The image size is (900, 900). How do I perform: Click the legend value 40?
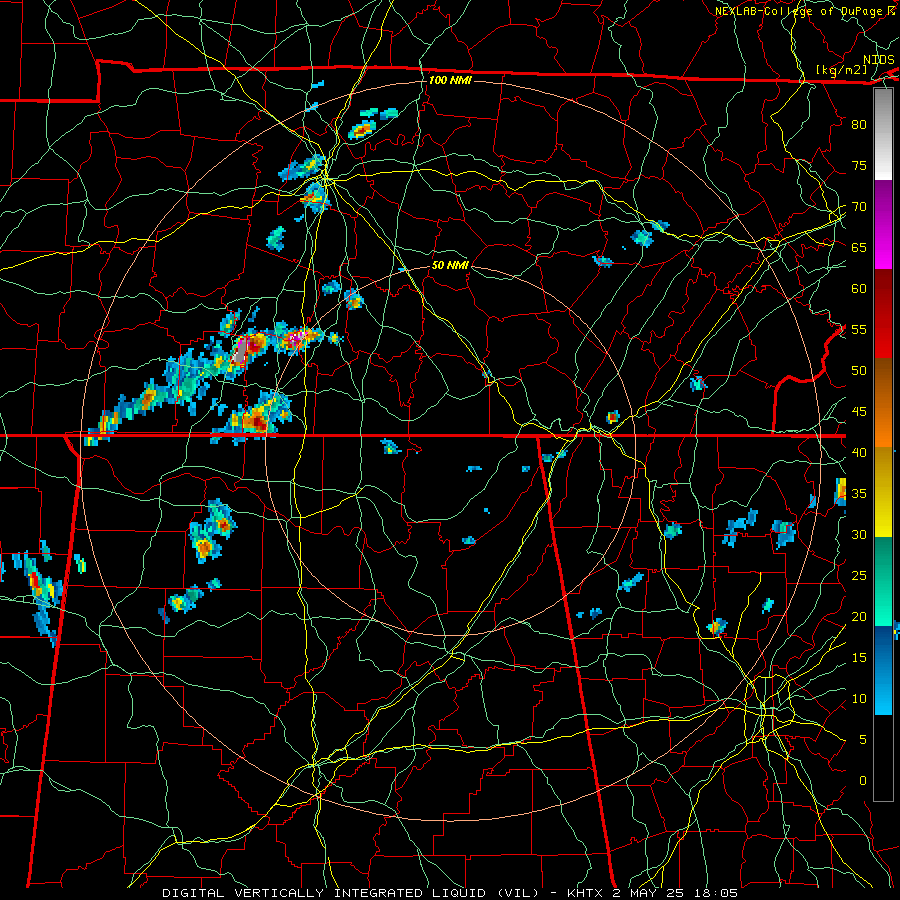pyautogui.click(x=859, y=452)
